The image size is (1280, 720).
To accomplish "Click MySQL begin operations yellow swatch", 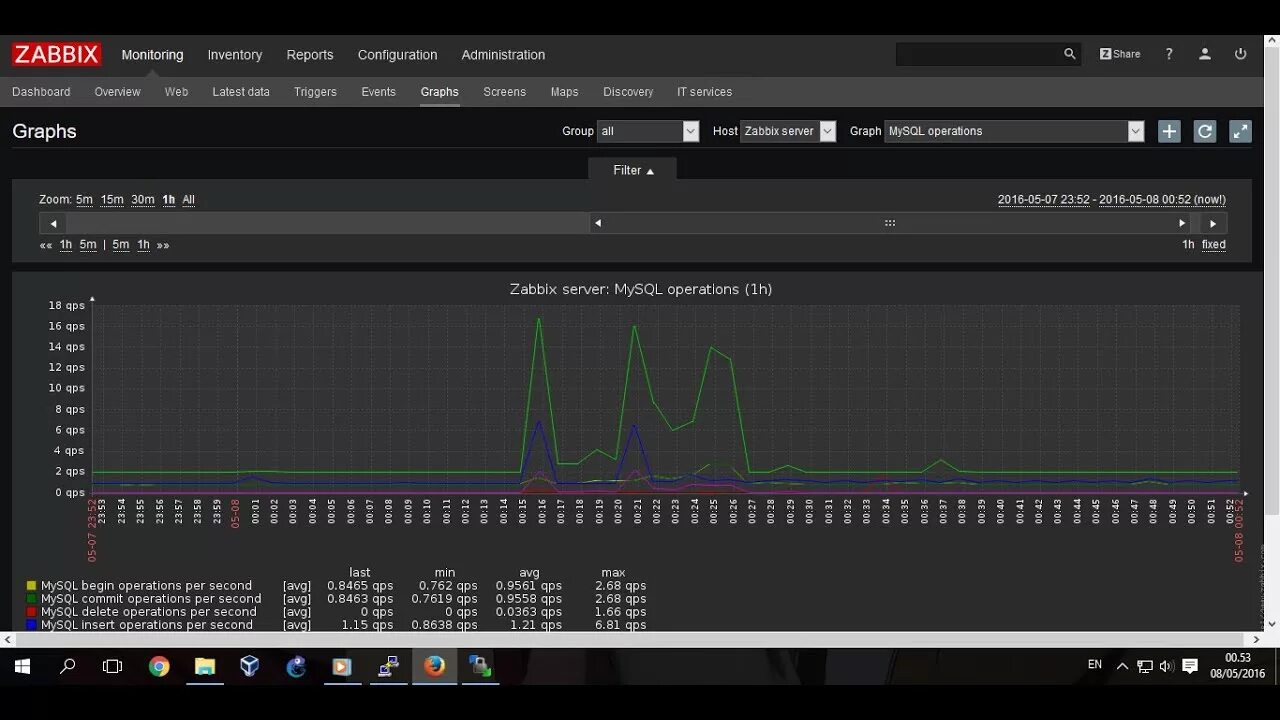I will [x=31, y=586].
